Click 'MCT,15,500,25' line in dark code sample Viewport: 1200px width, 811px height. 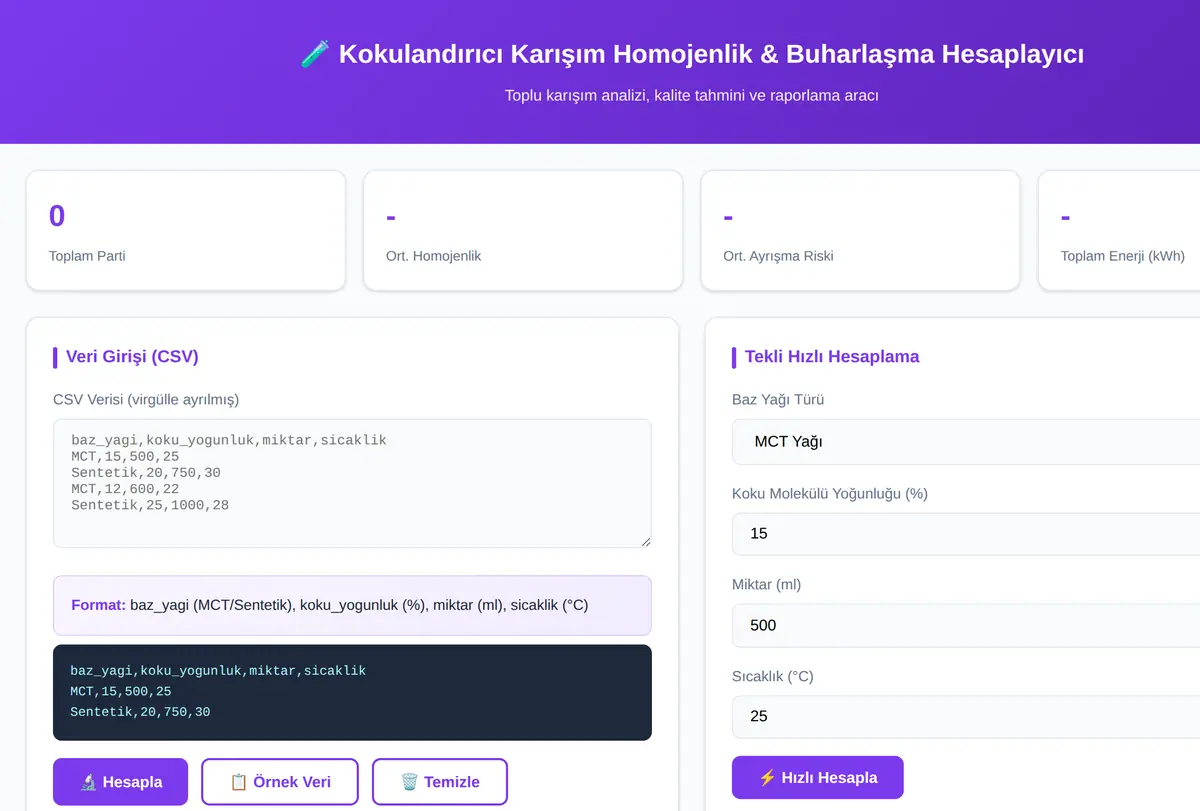(121, 691)
